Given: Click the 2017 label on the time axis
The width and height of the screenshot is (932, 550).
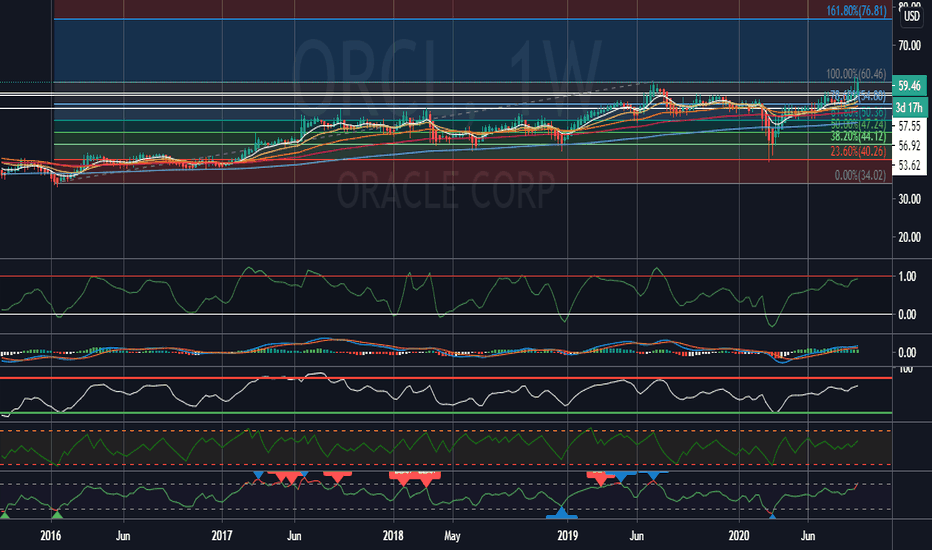Looking at the screenshot, I should point(222,536).
